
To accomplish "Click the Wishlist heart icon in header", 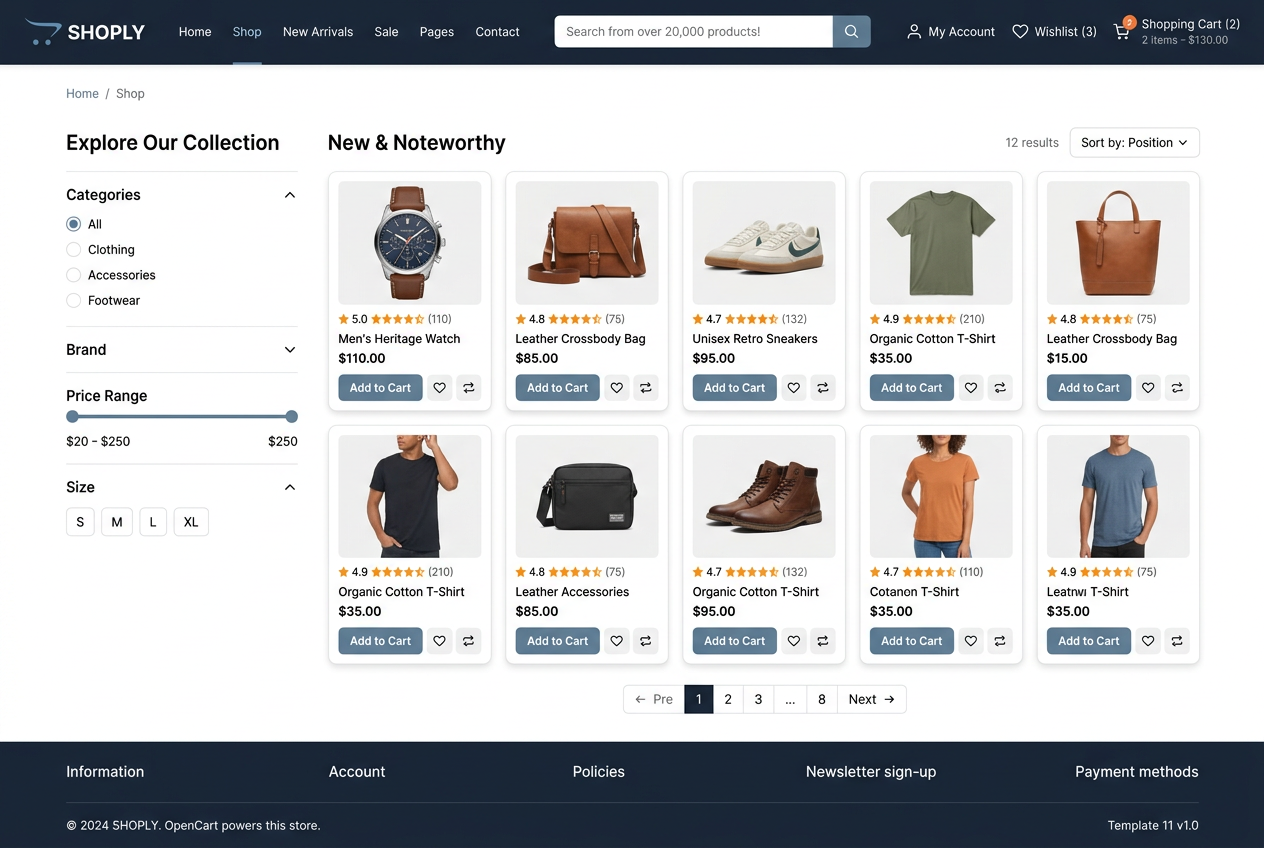I will point(1020,32).
